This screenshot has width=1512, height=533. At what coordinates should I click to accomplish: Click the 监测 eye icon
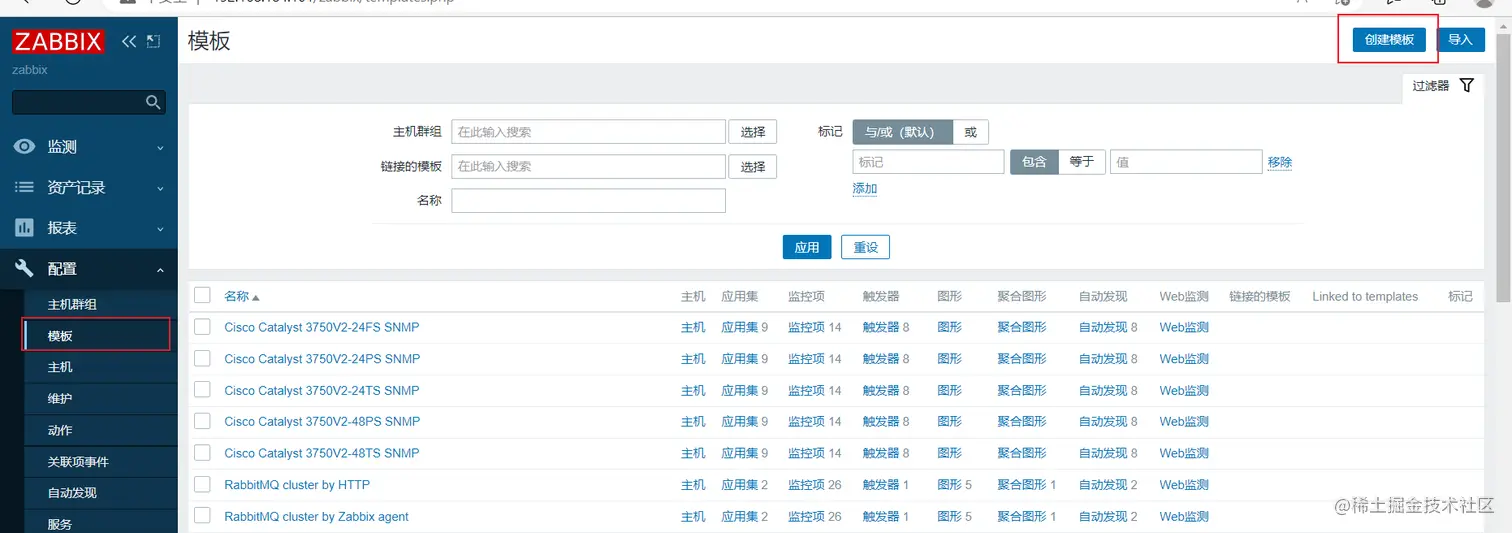25,147
